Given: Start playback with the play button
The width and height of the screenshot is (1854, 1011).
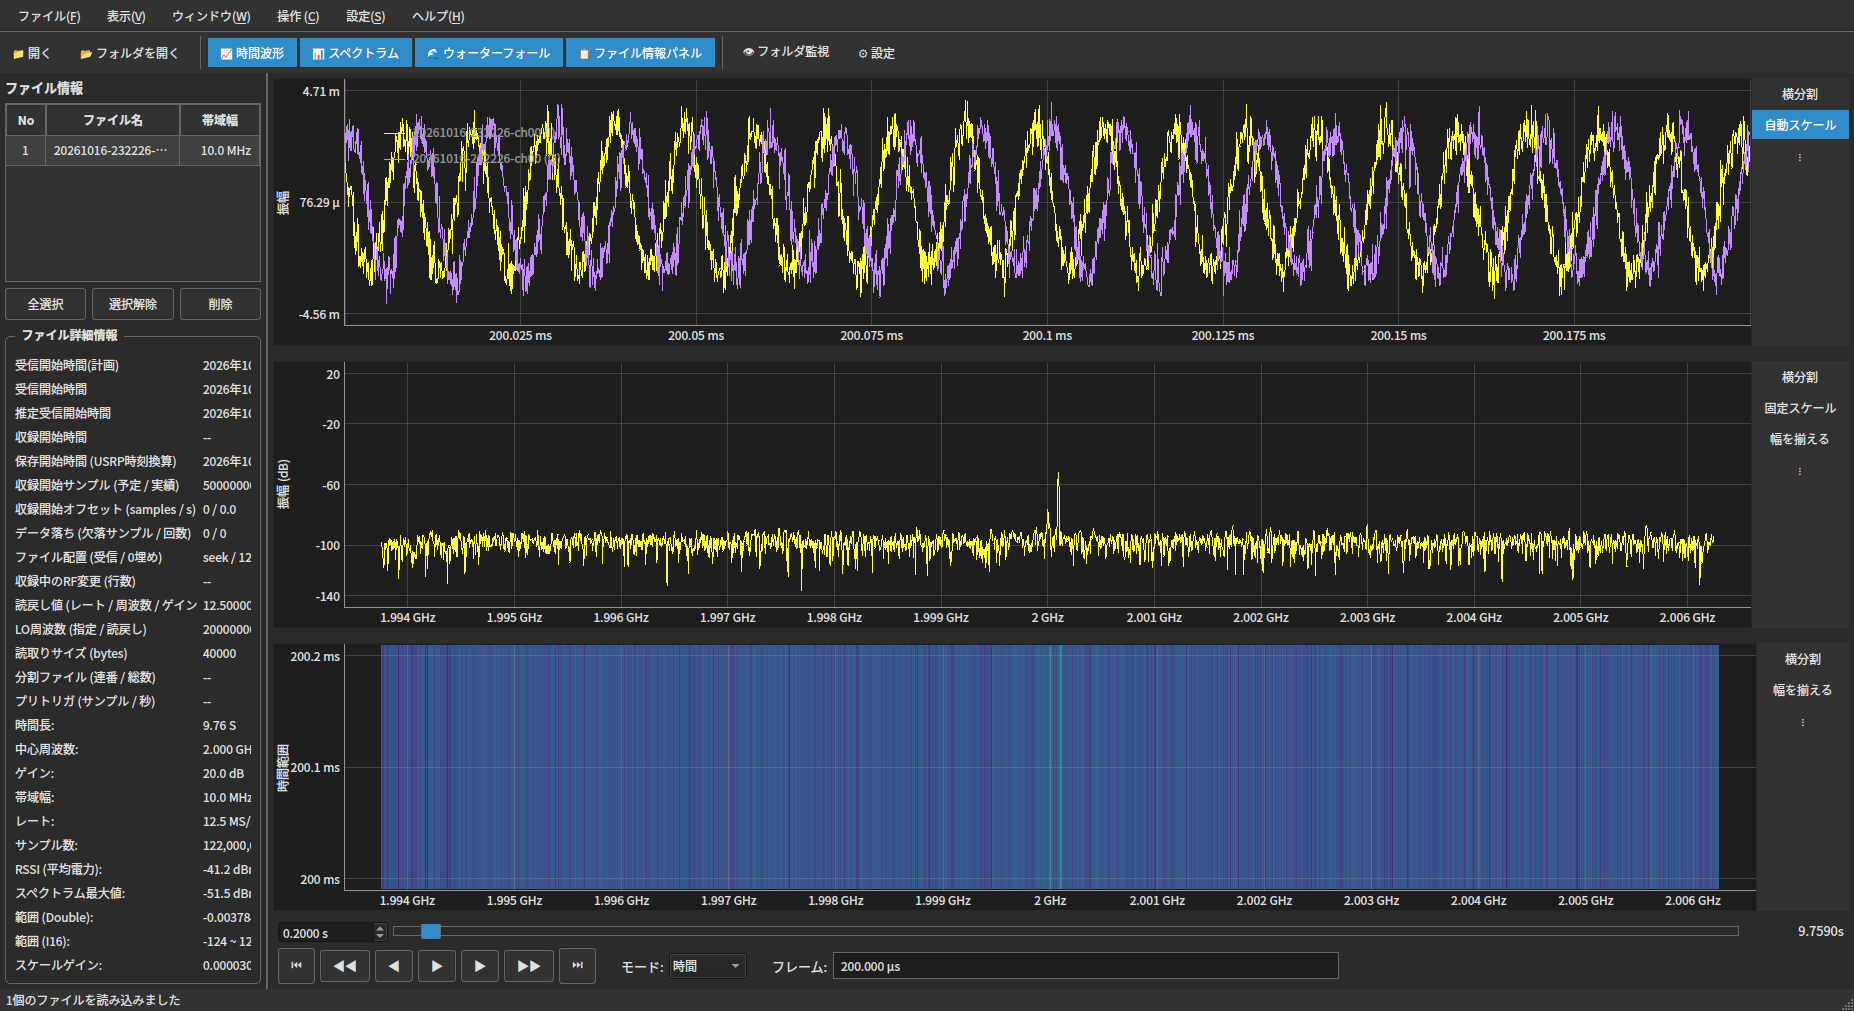Looking at the screenshot, I should tap(437, 966).
